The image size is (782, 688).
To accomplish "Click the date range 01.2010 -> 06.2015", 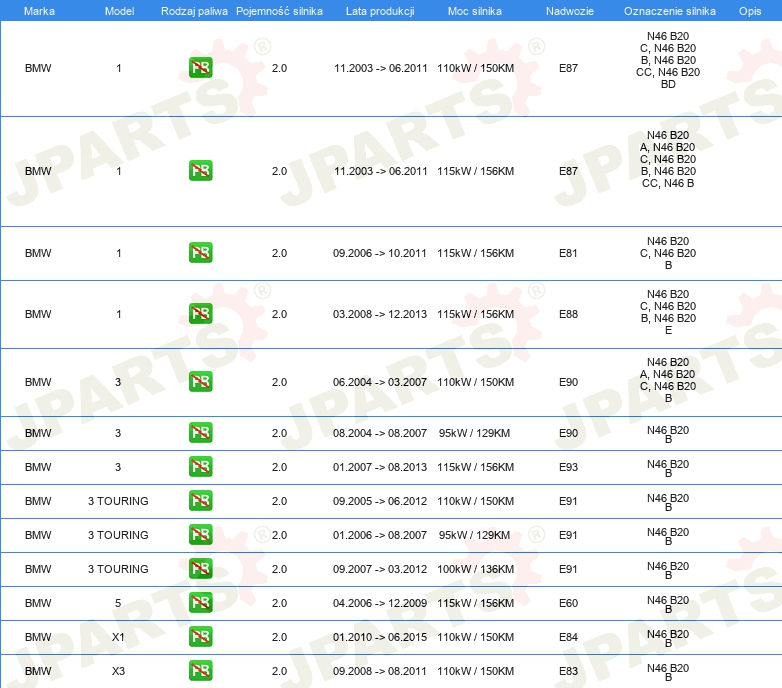I will click(380, 637).
